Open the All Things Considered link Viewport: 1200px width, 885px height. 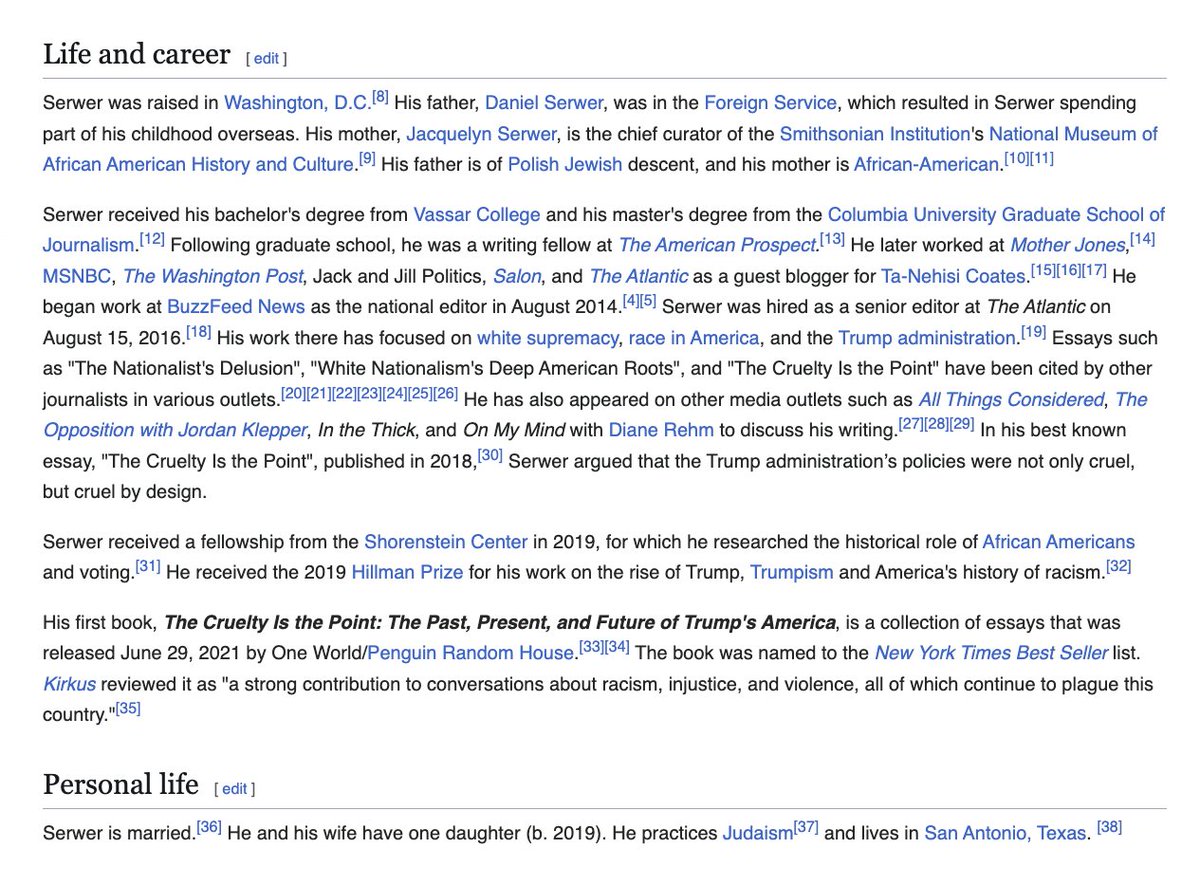point(1011,400)
